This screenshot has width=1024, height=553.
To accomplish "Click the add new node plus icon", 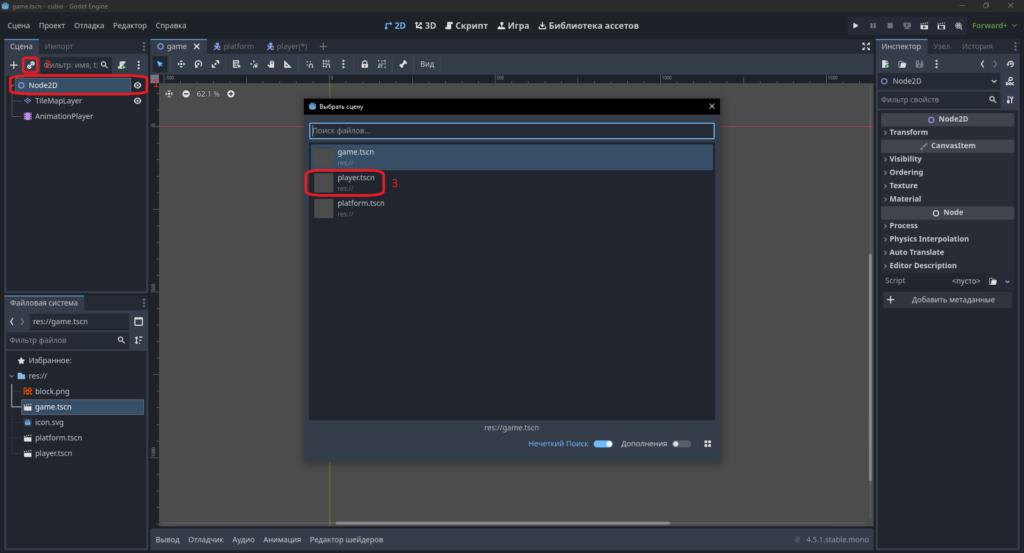I will coord(14,65).
